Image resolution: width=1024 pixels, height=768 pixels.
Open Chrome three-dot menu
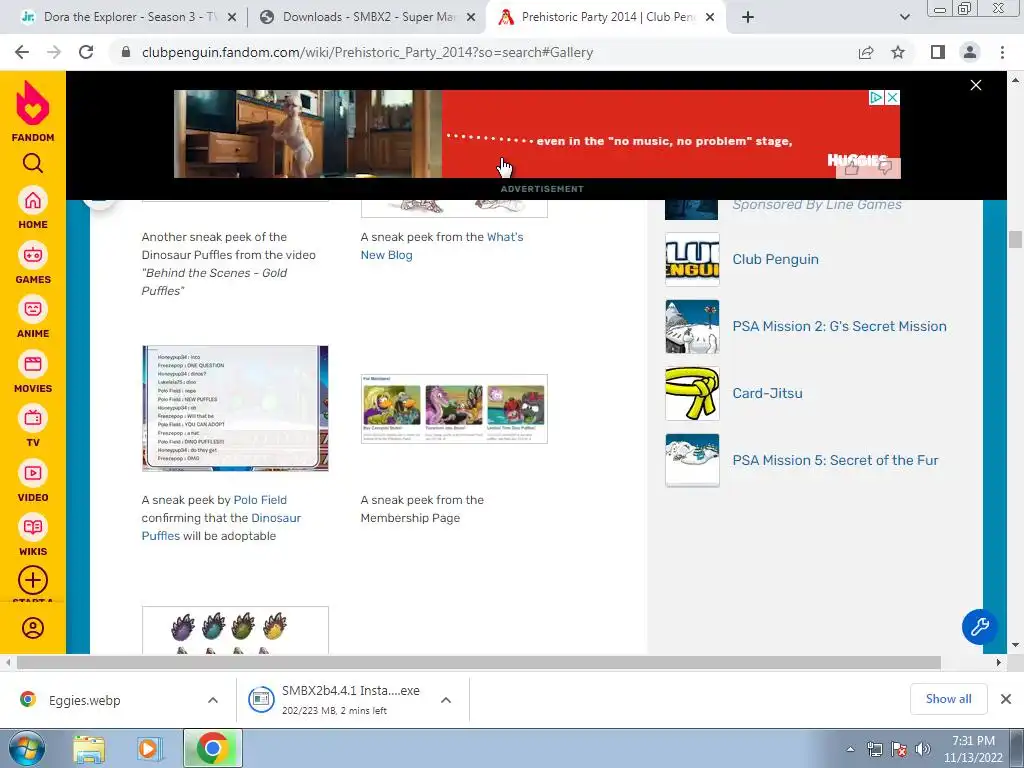1002,52
